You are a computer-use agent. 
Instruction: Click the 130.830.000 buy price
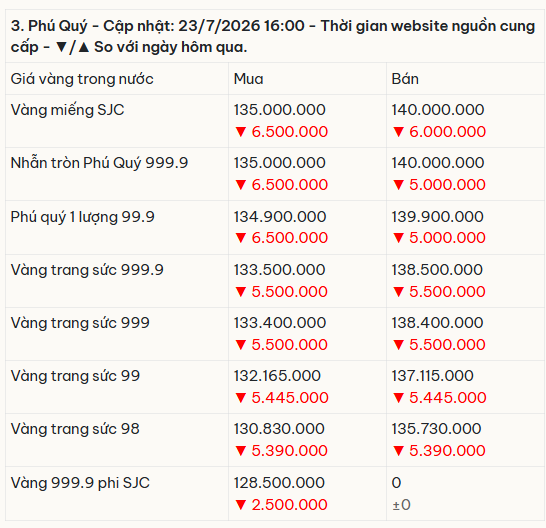[x=279, y=429]
